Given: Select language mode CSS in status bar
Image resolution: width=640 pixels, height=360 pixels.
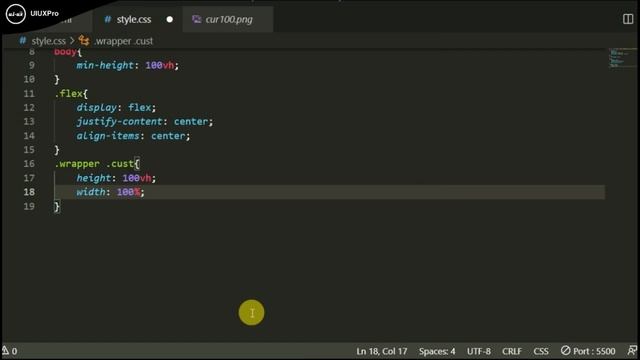Looking at the screenshot, I should click(x=541, y=351).
